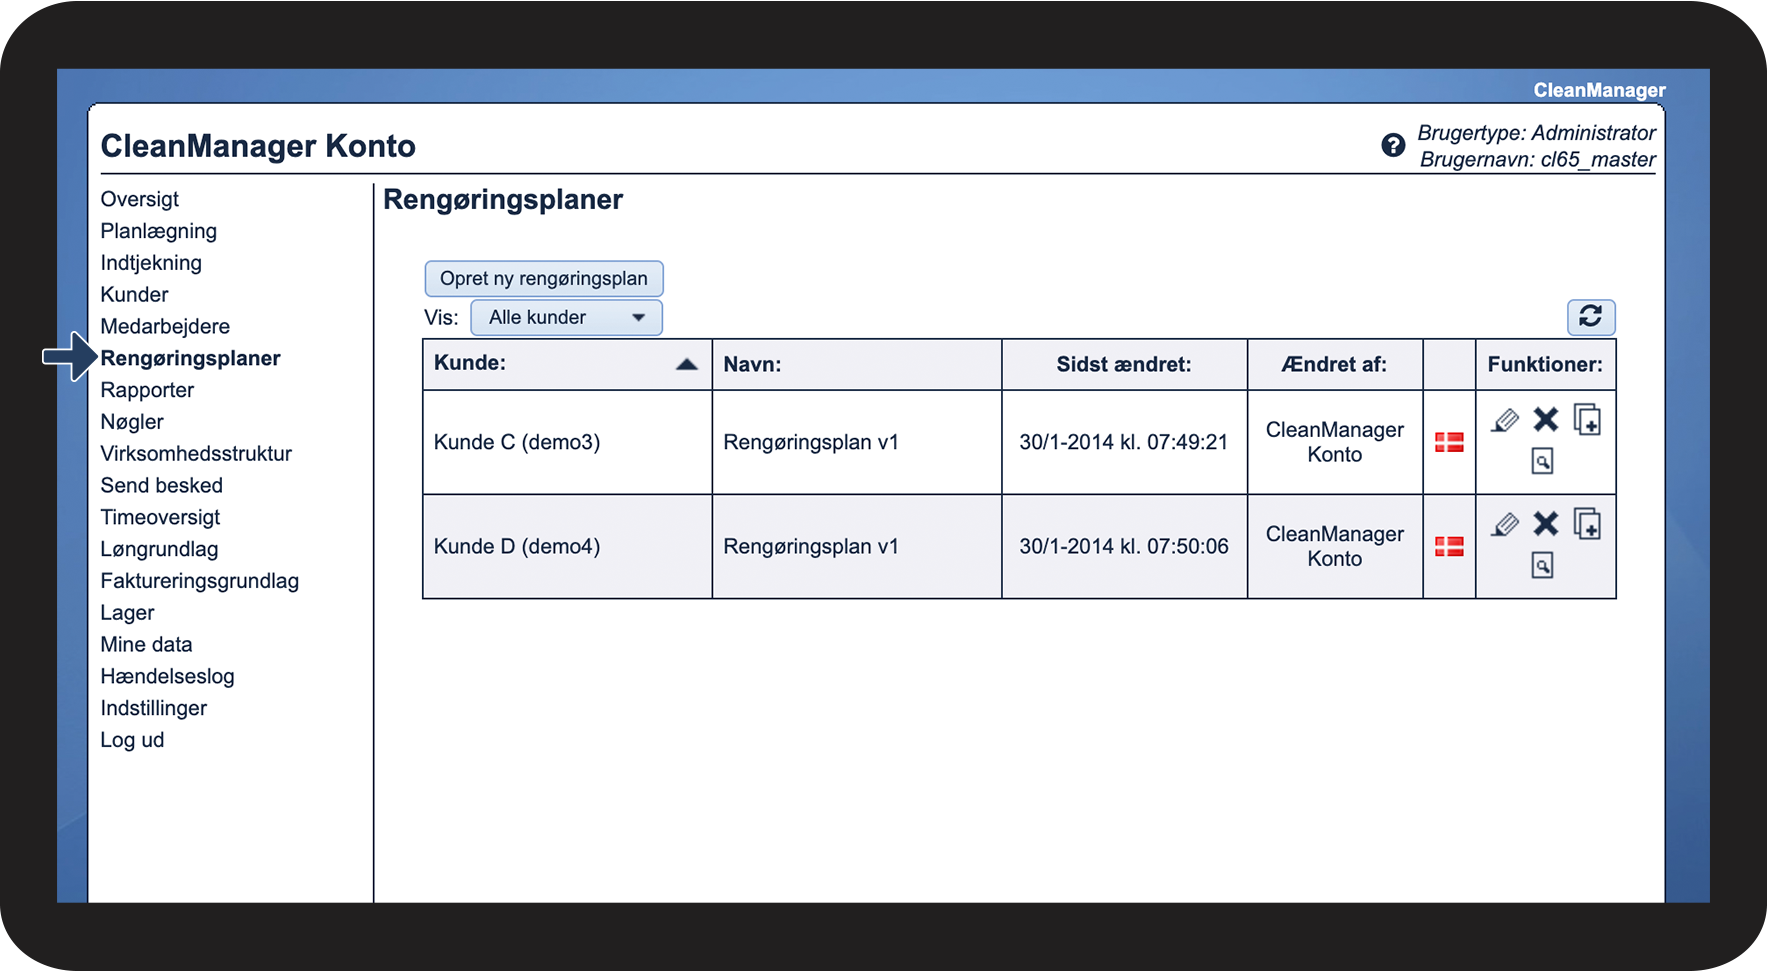This screenshot has height=971, width=1767.
Task: Sort by the Sidst ændret column header
Action: pos(1124,364)
